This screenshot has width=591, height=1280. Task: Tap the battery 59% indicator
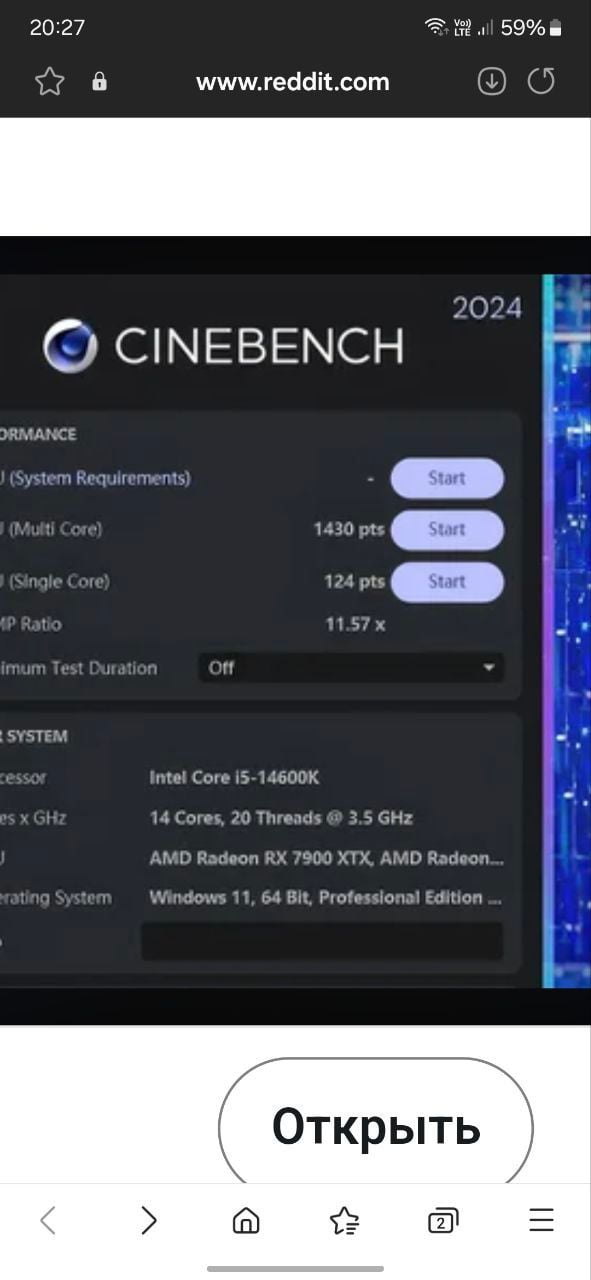[531, 28]
